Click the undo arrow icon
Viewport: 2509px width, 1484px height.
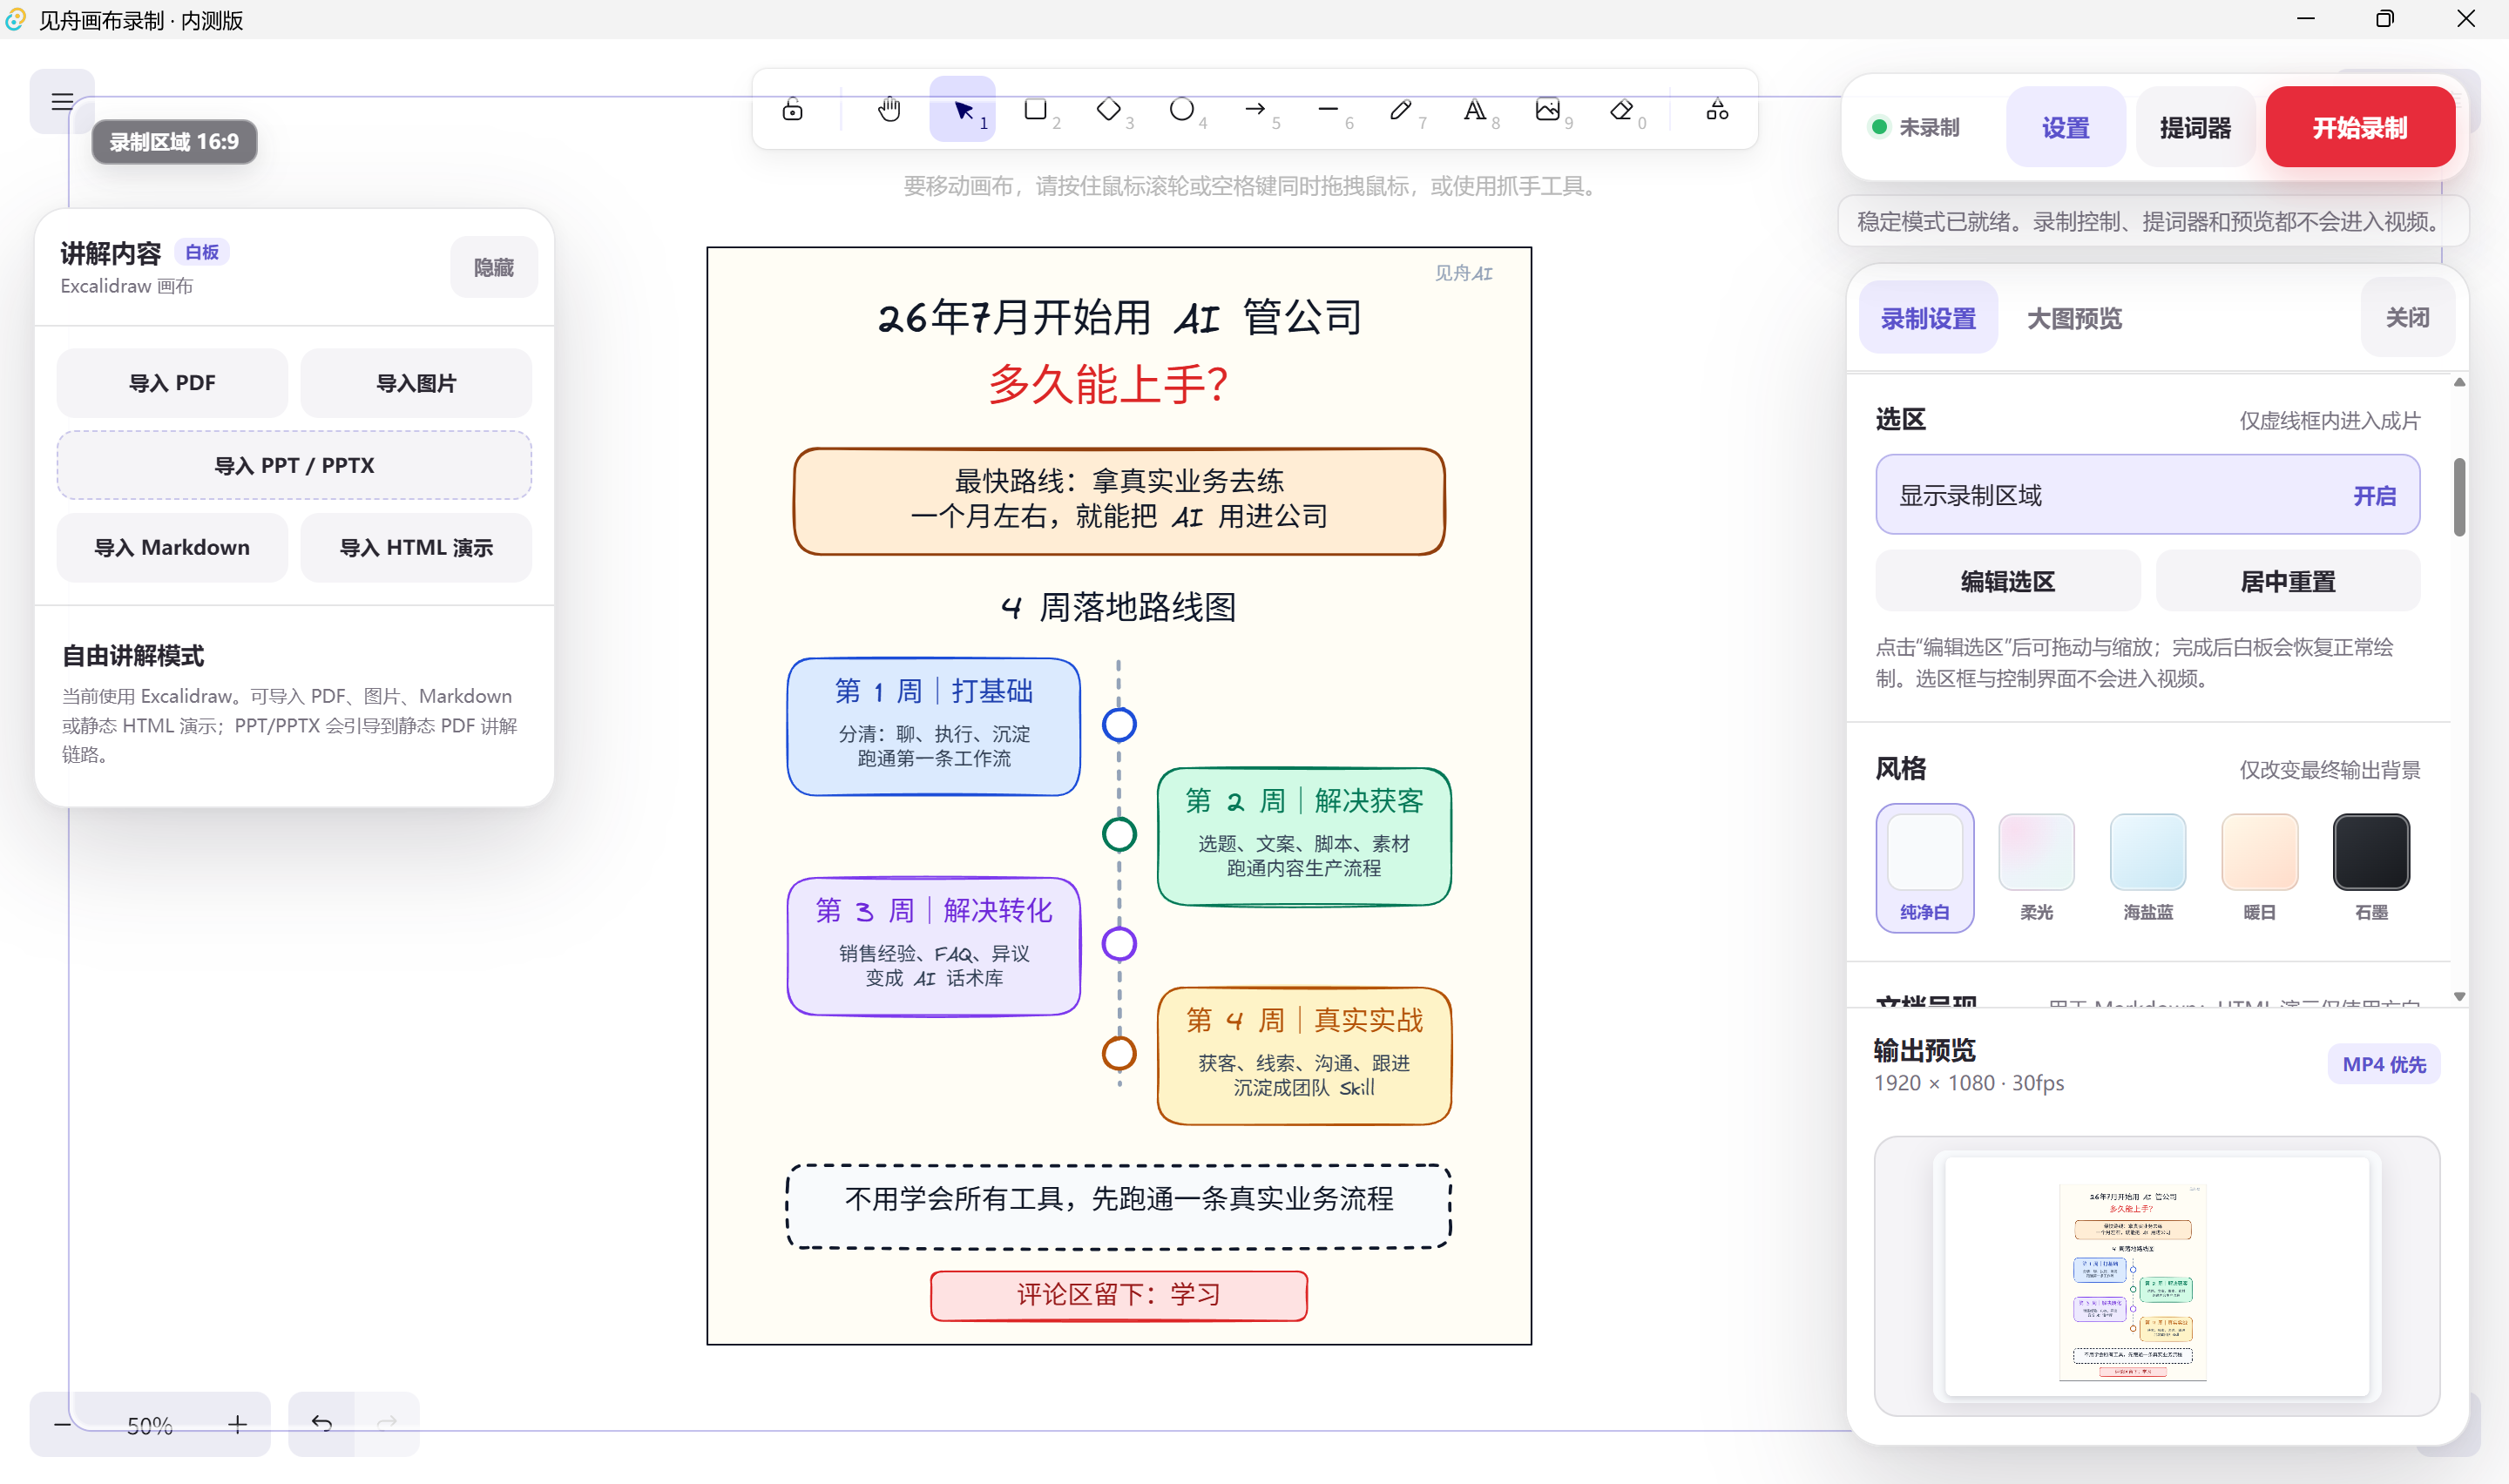(x=321, y=1423)
